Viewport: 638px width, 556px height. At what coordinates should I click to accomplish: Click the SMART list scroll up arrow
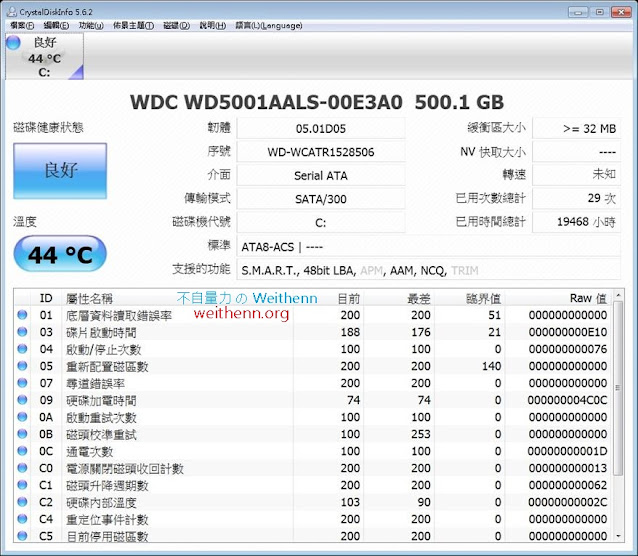point(618,295)
